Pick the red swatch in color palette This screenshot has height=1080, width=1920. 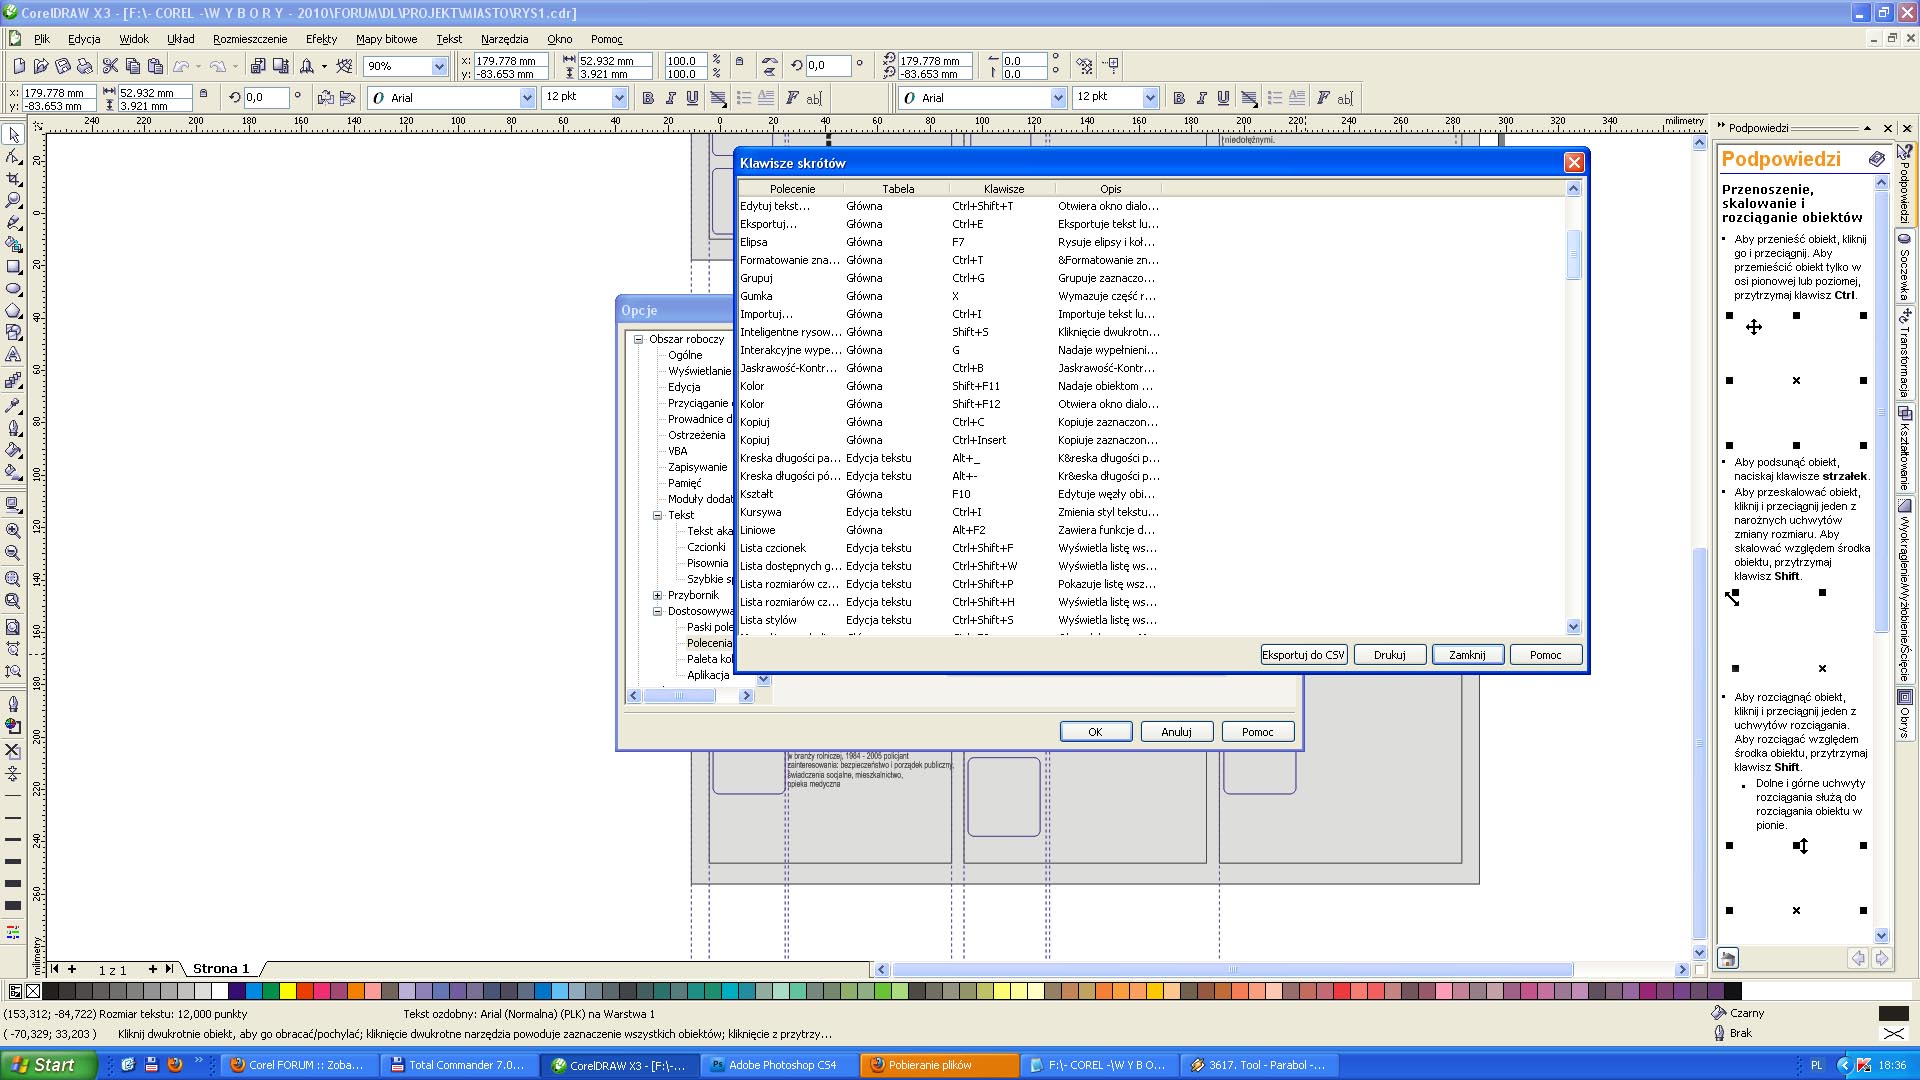[x=306, y=991]
